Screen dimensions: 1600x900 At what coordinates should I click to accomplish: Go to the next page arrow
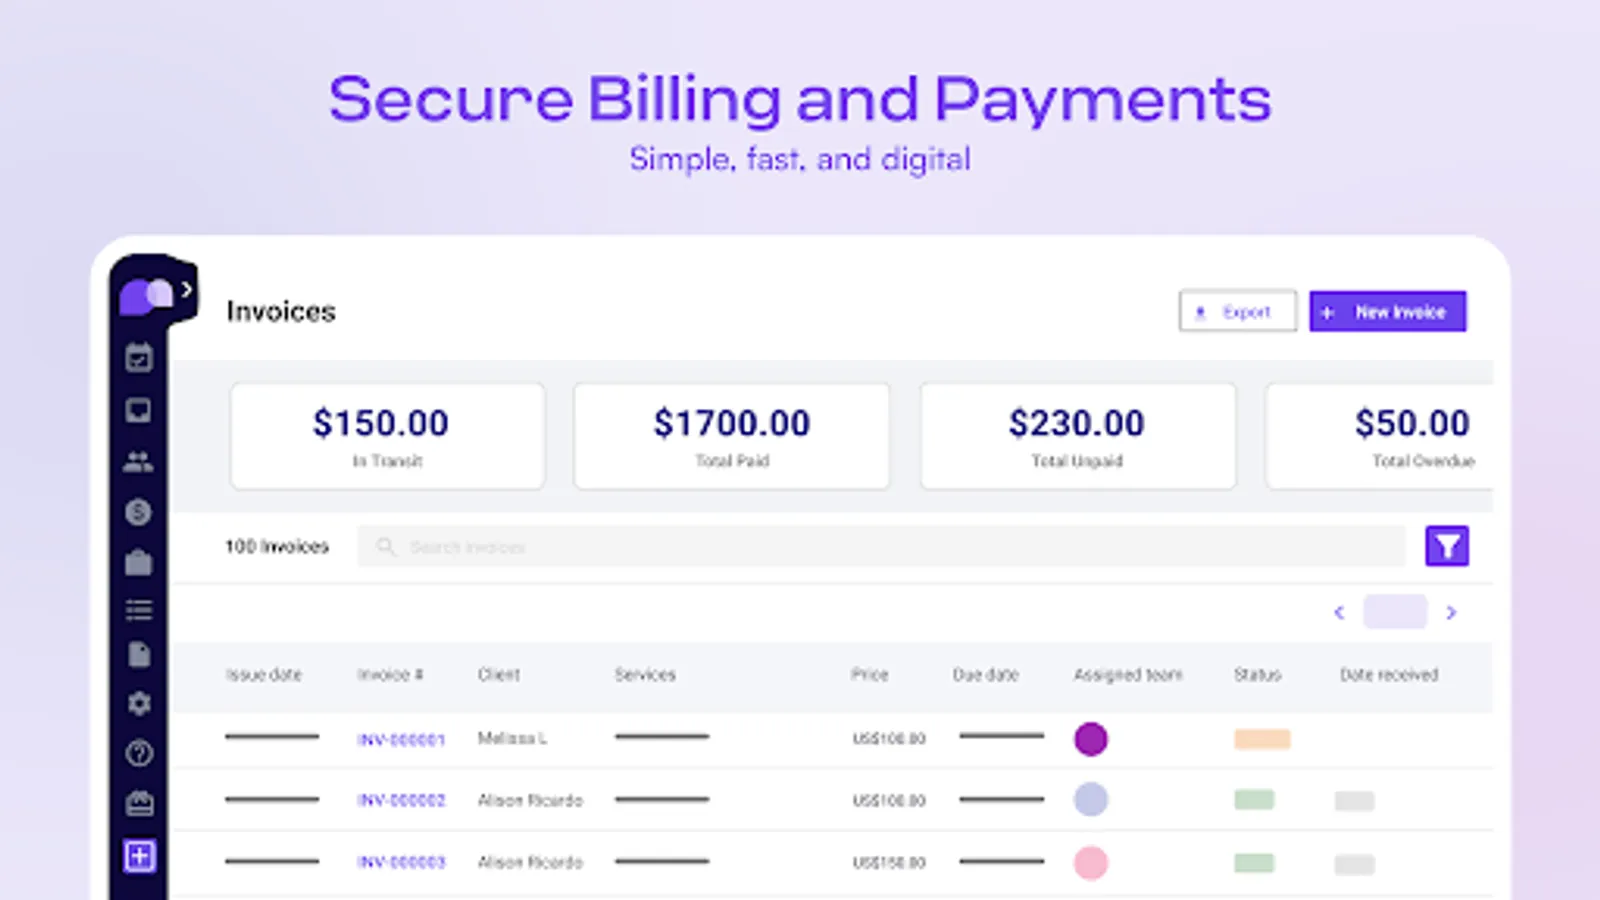coord(1451,612)
